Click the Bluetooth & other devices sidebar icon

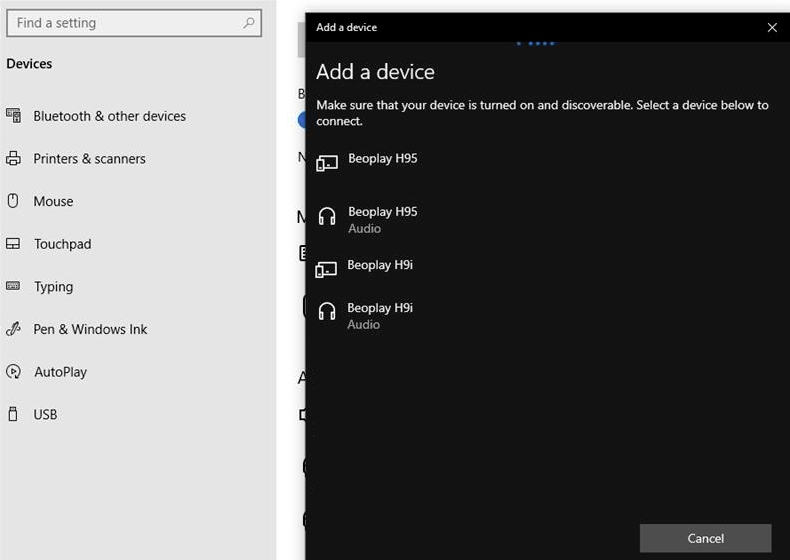[x=14, y=116]
